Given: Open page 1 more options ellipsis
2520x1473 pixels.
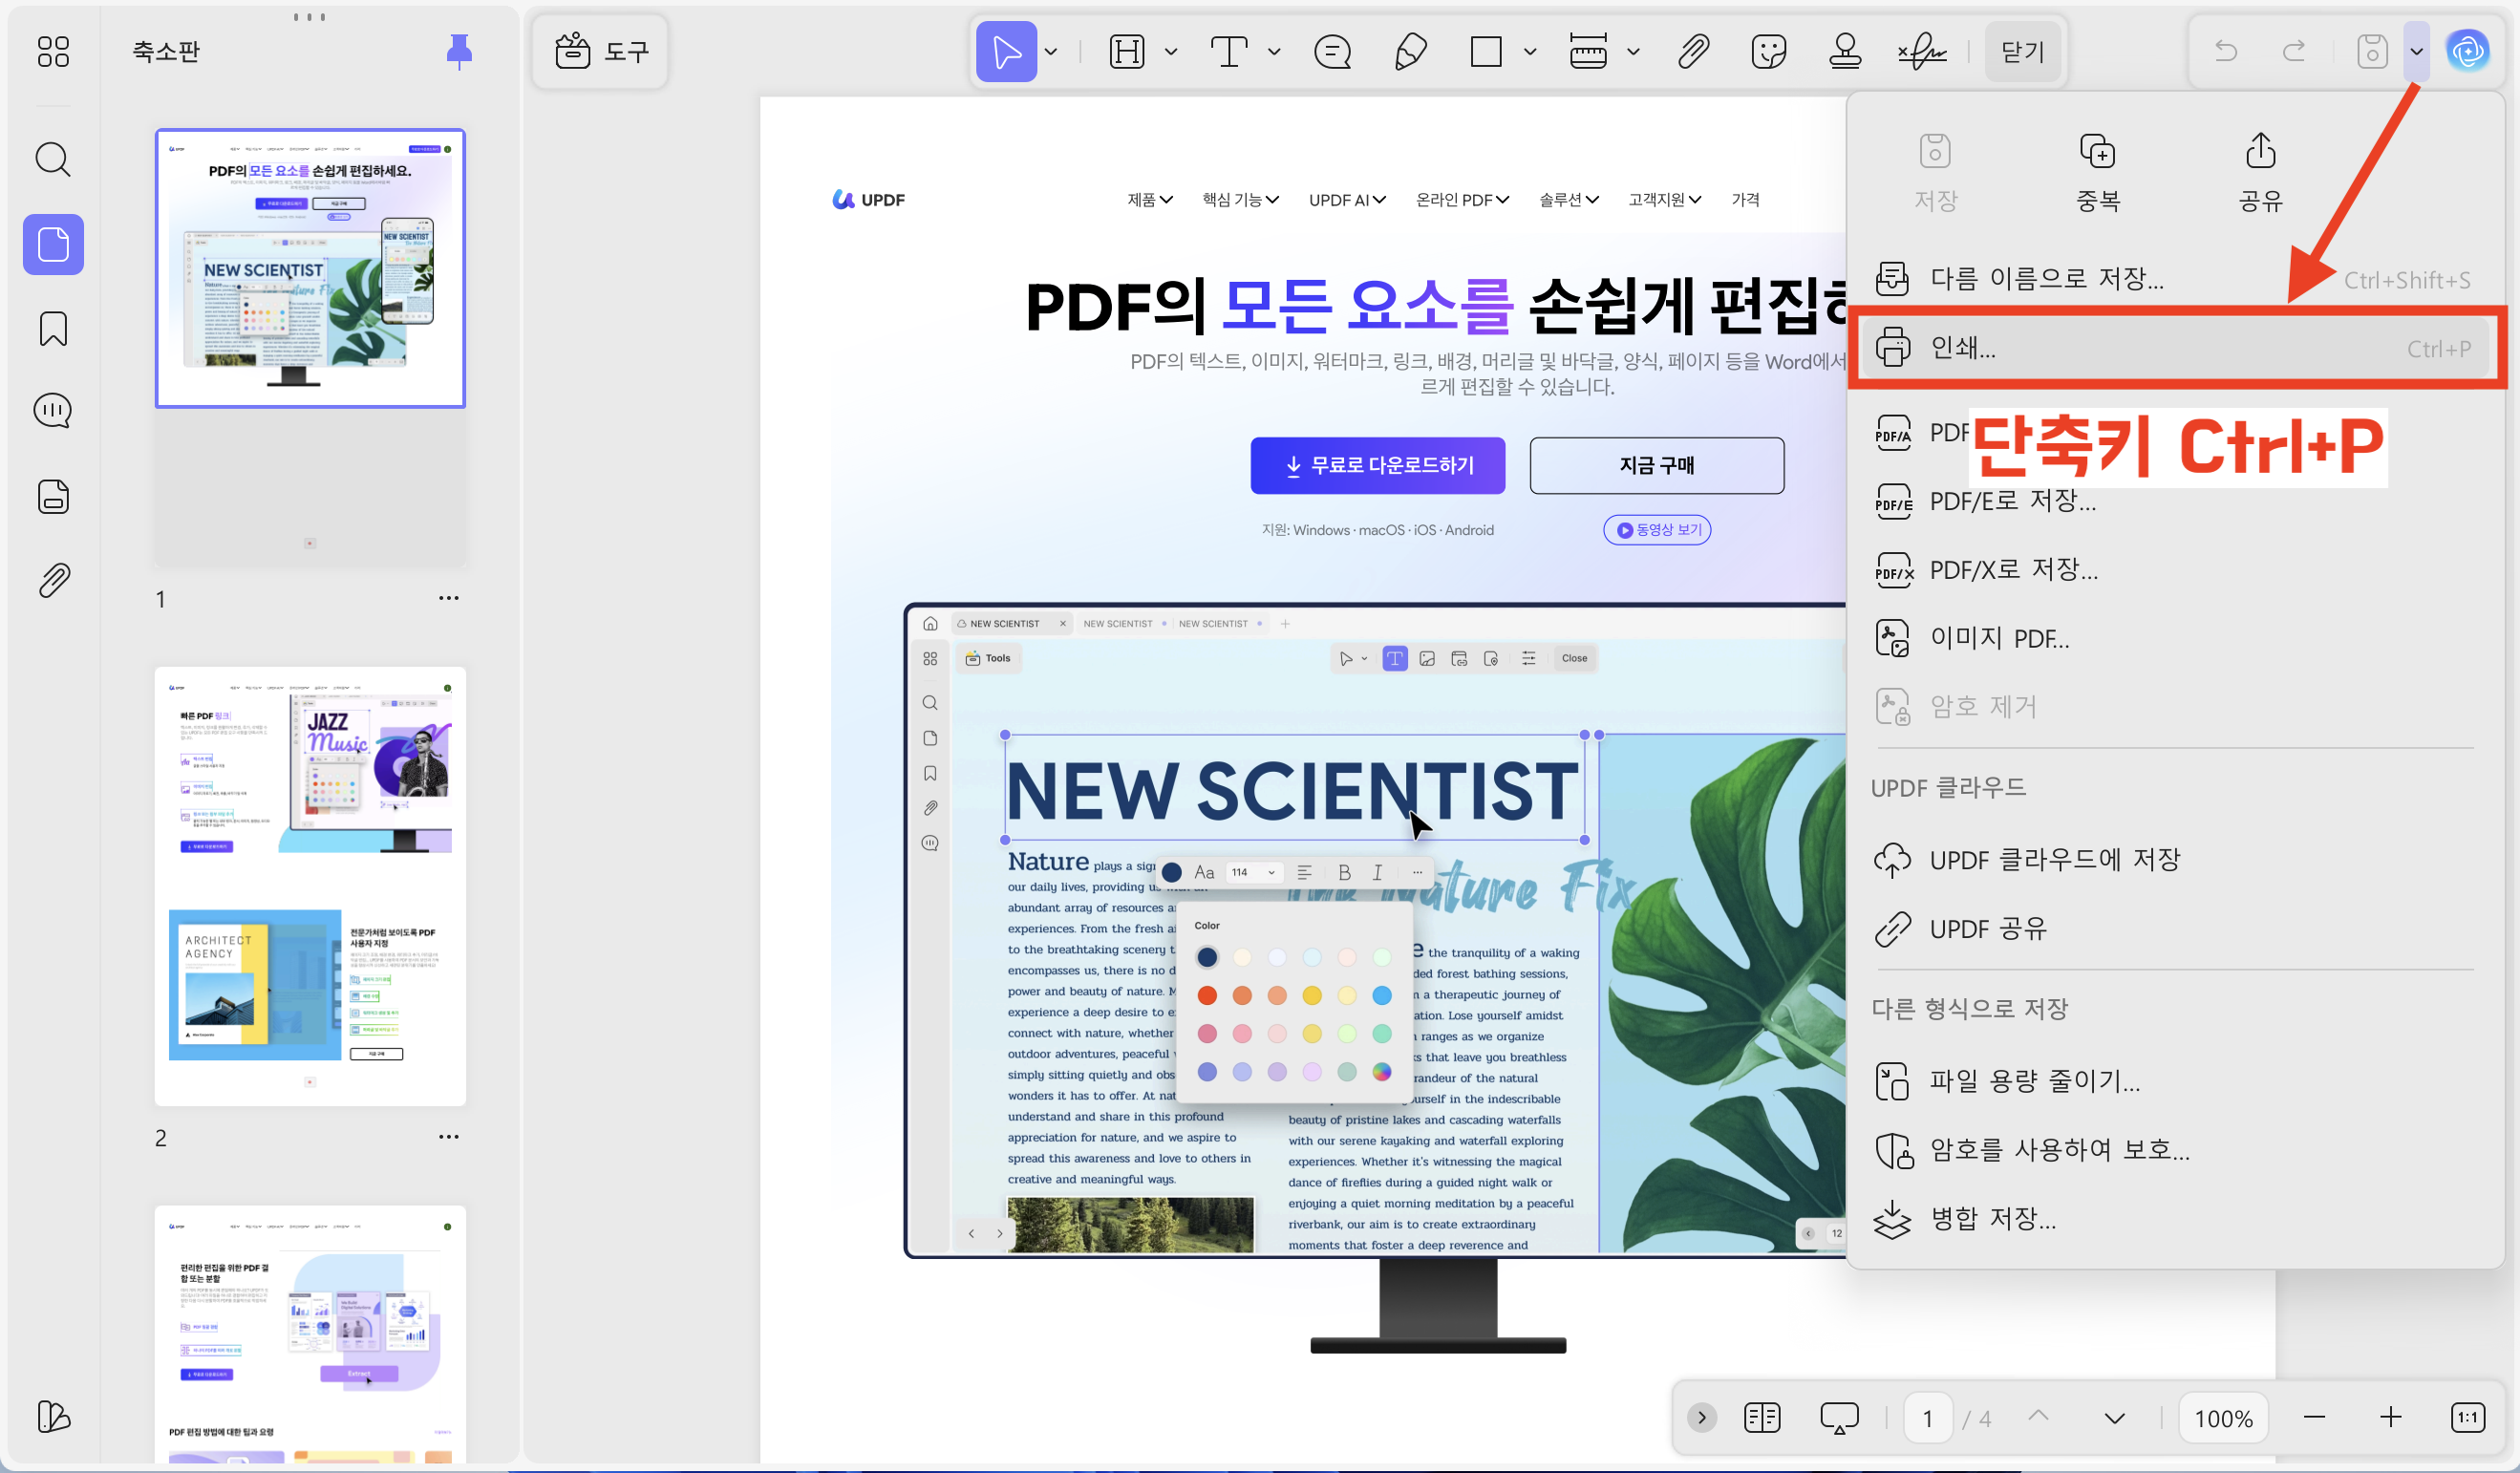Looking at the screenshot, I should click(x=448, y=598).
